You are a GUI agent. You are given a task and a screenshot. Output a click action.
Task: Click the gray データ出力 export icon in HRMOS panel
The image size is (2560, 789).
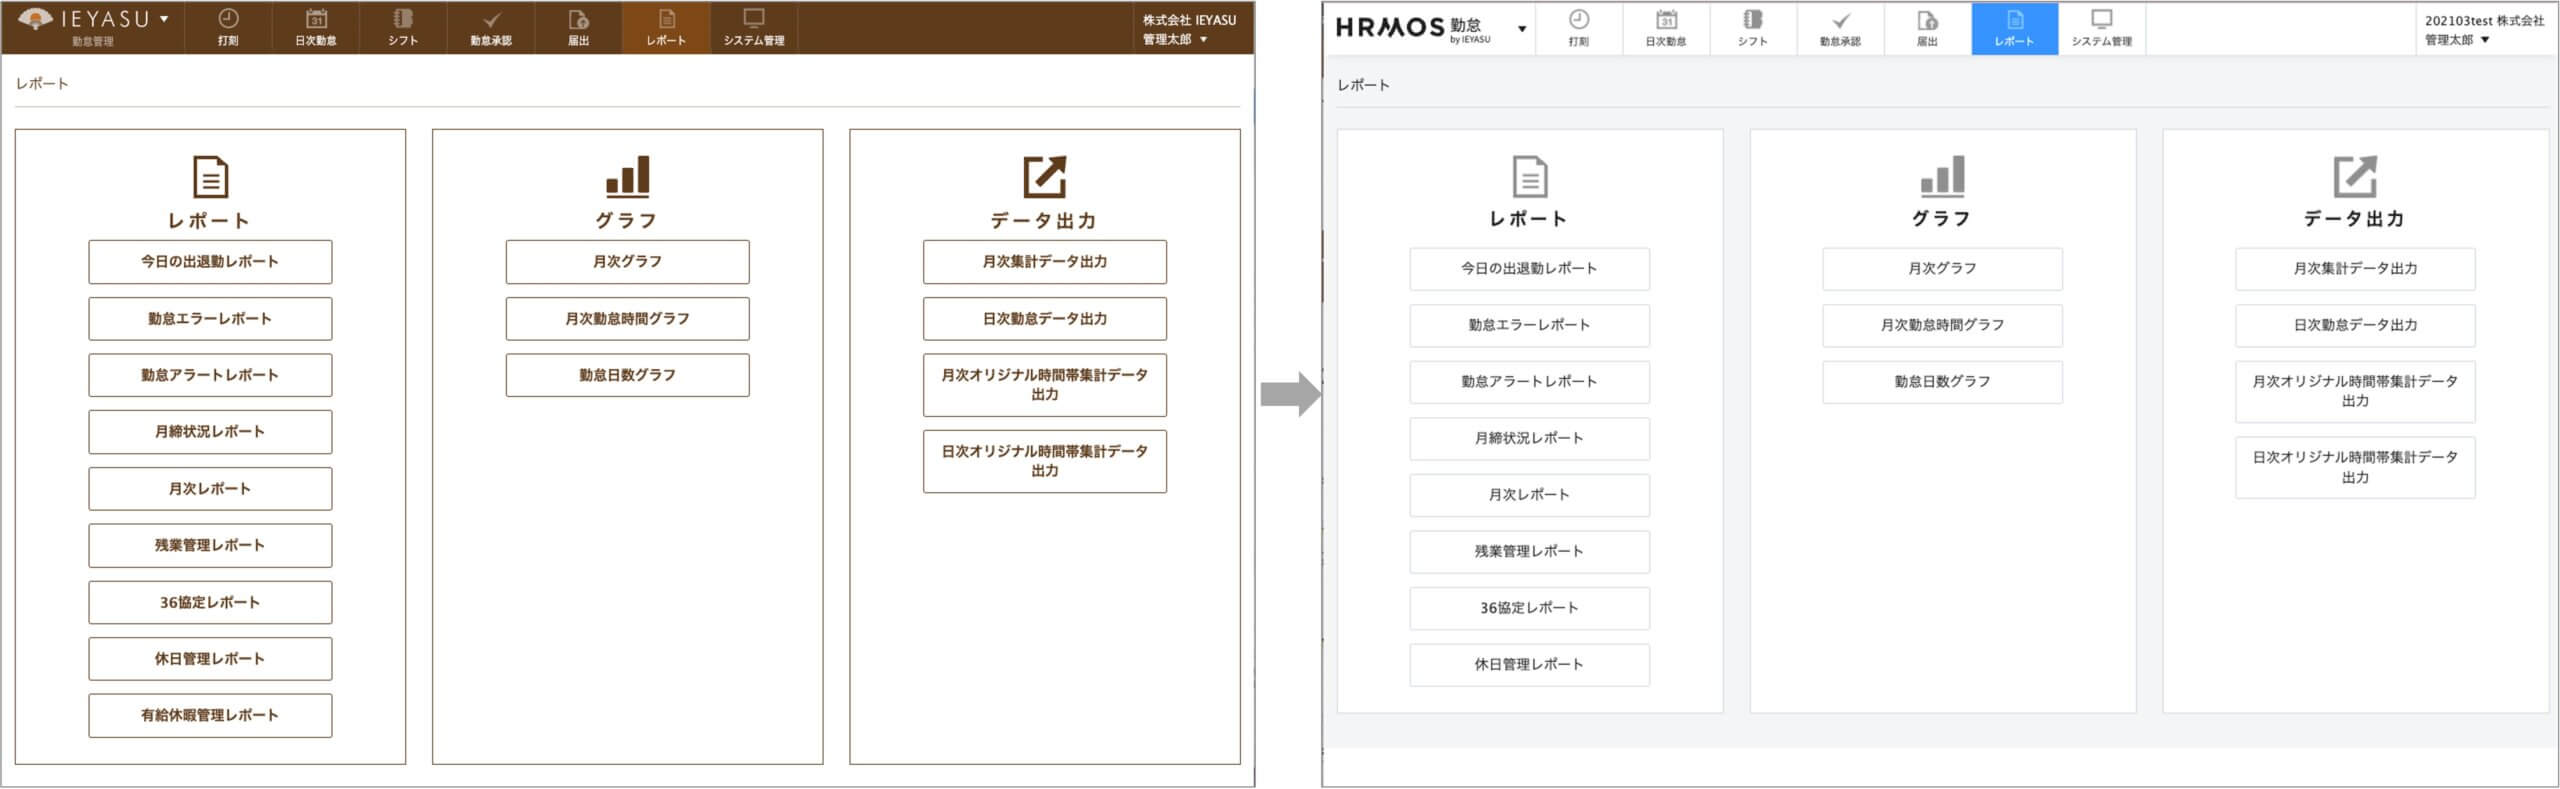pos(2355,177)
